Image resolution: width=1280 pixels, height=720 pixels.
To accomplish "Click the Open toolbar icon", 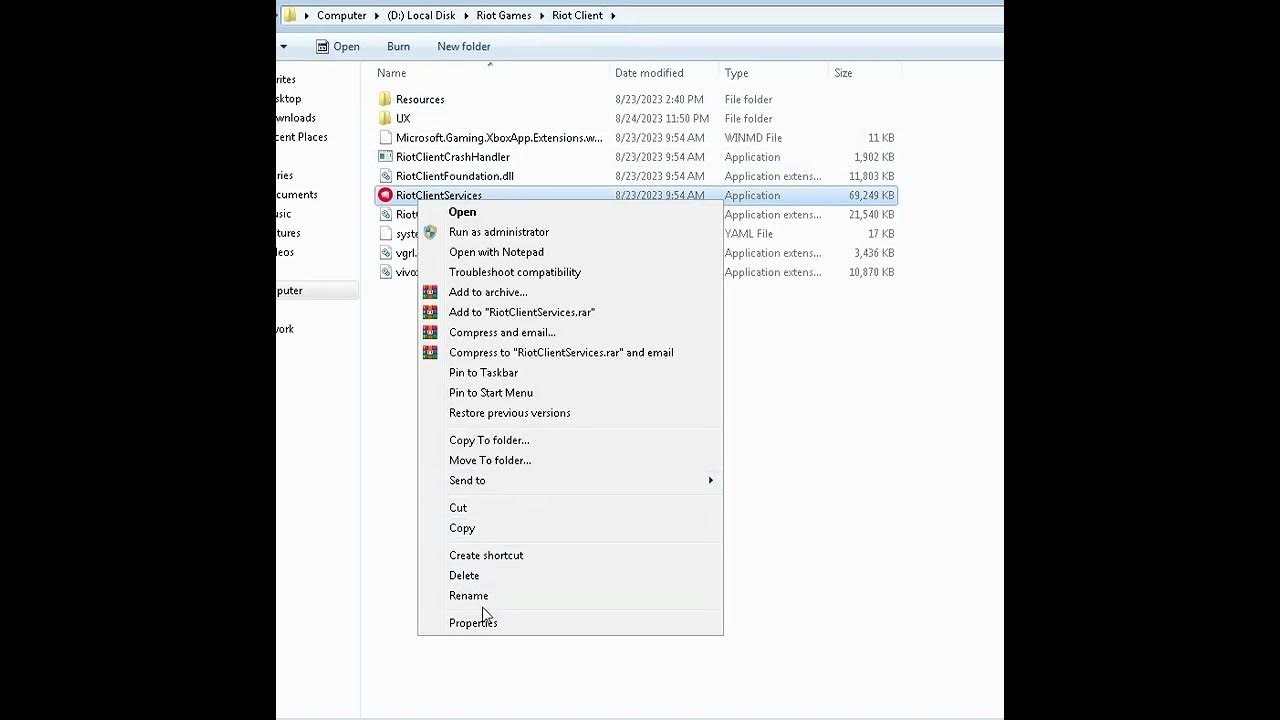I will (x=322, y=46).
